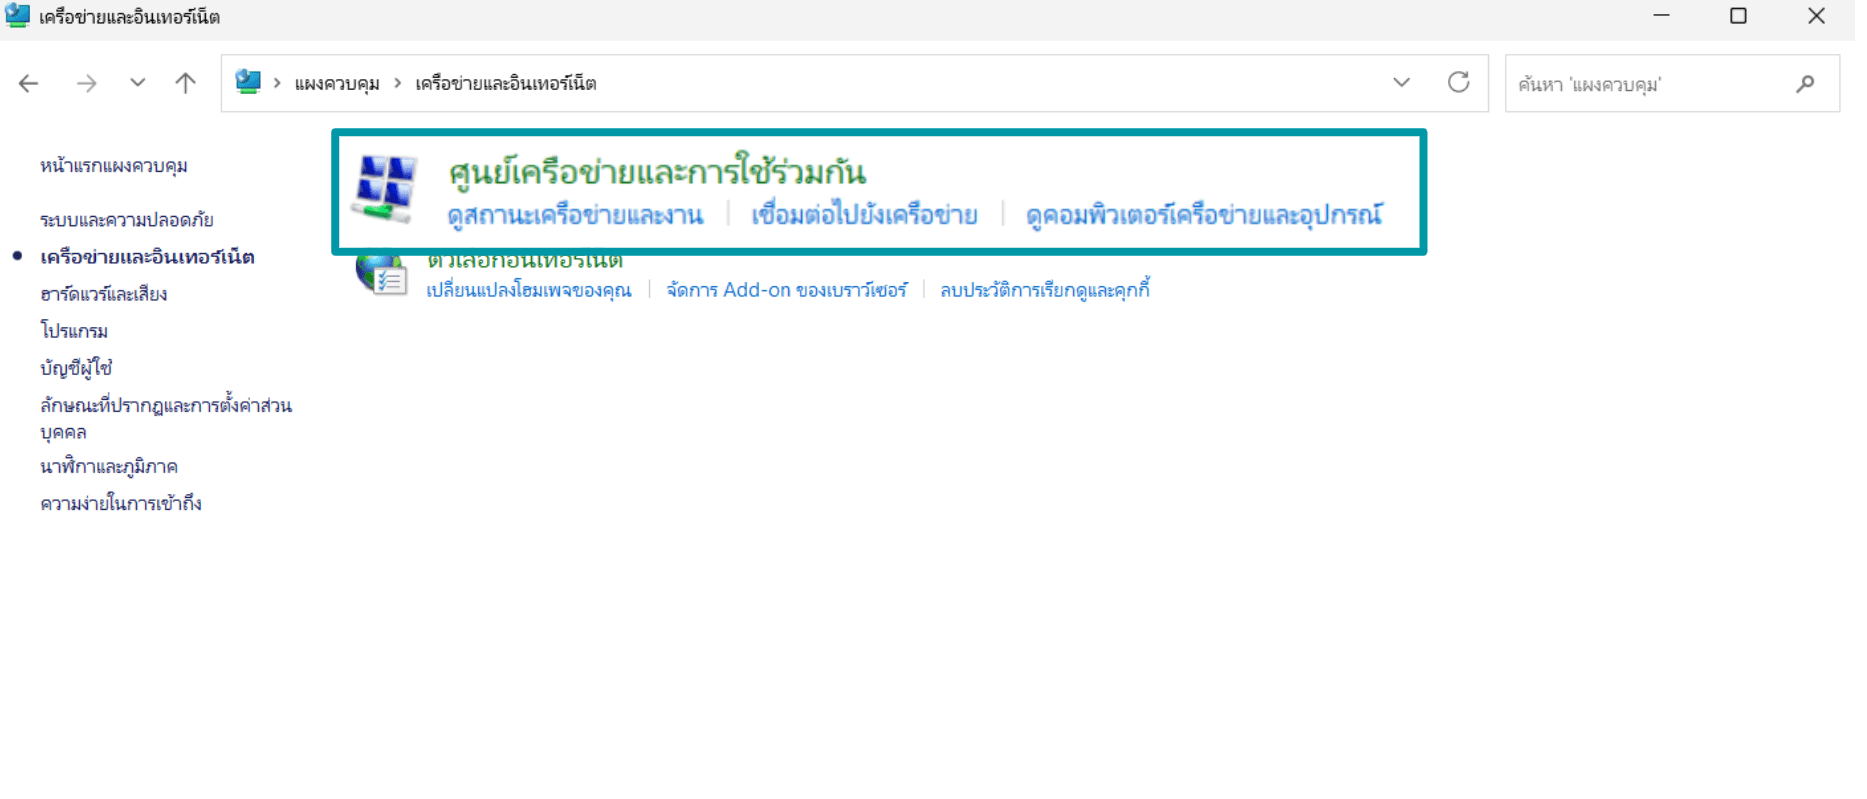Open ระบบและความปลอดภัย in the sidebar
This screenshot has height=799, width=1867.
(127, 220)
